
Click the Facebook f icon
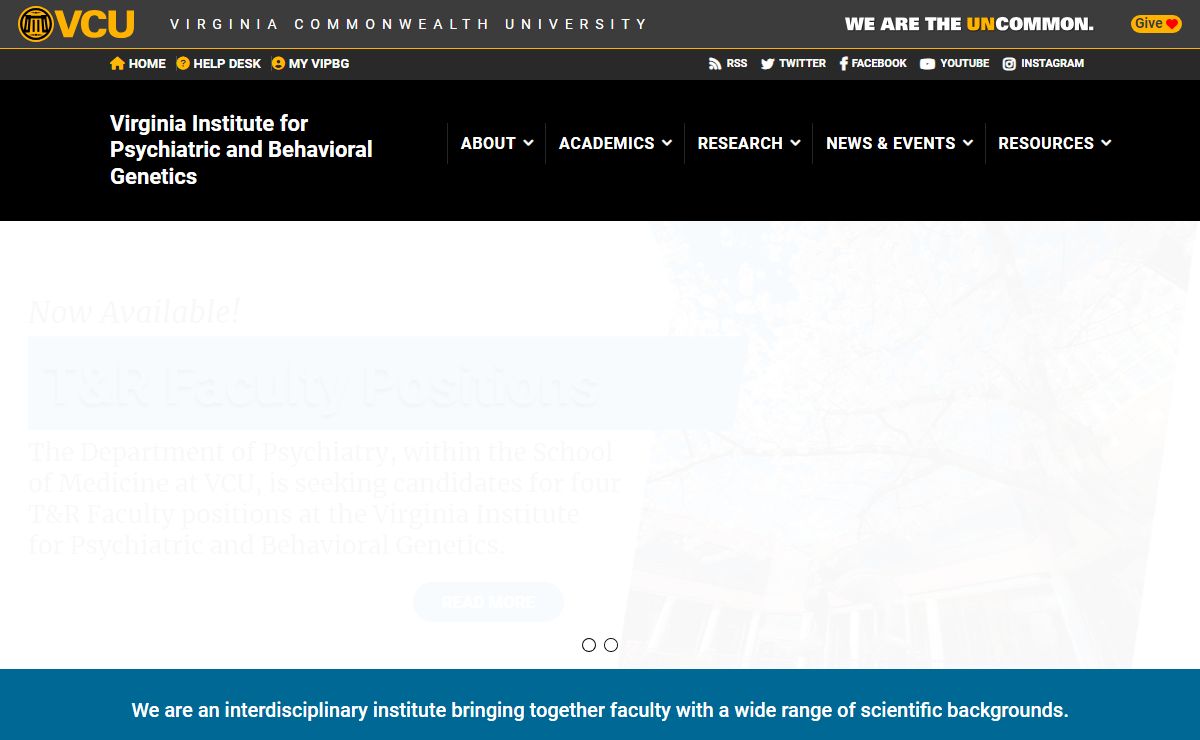point(843,63)
